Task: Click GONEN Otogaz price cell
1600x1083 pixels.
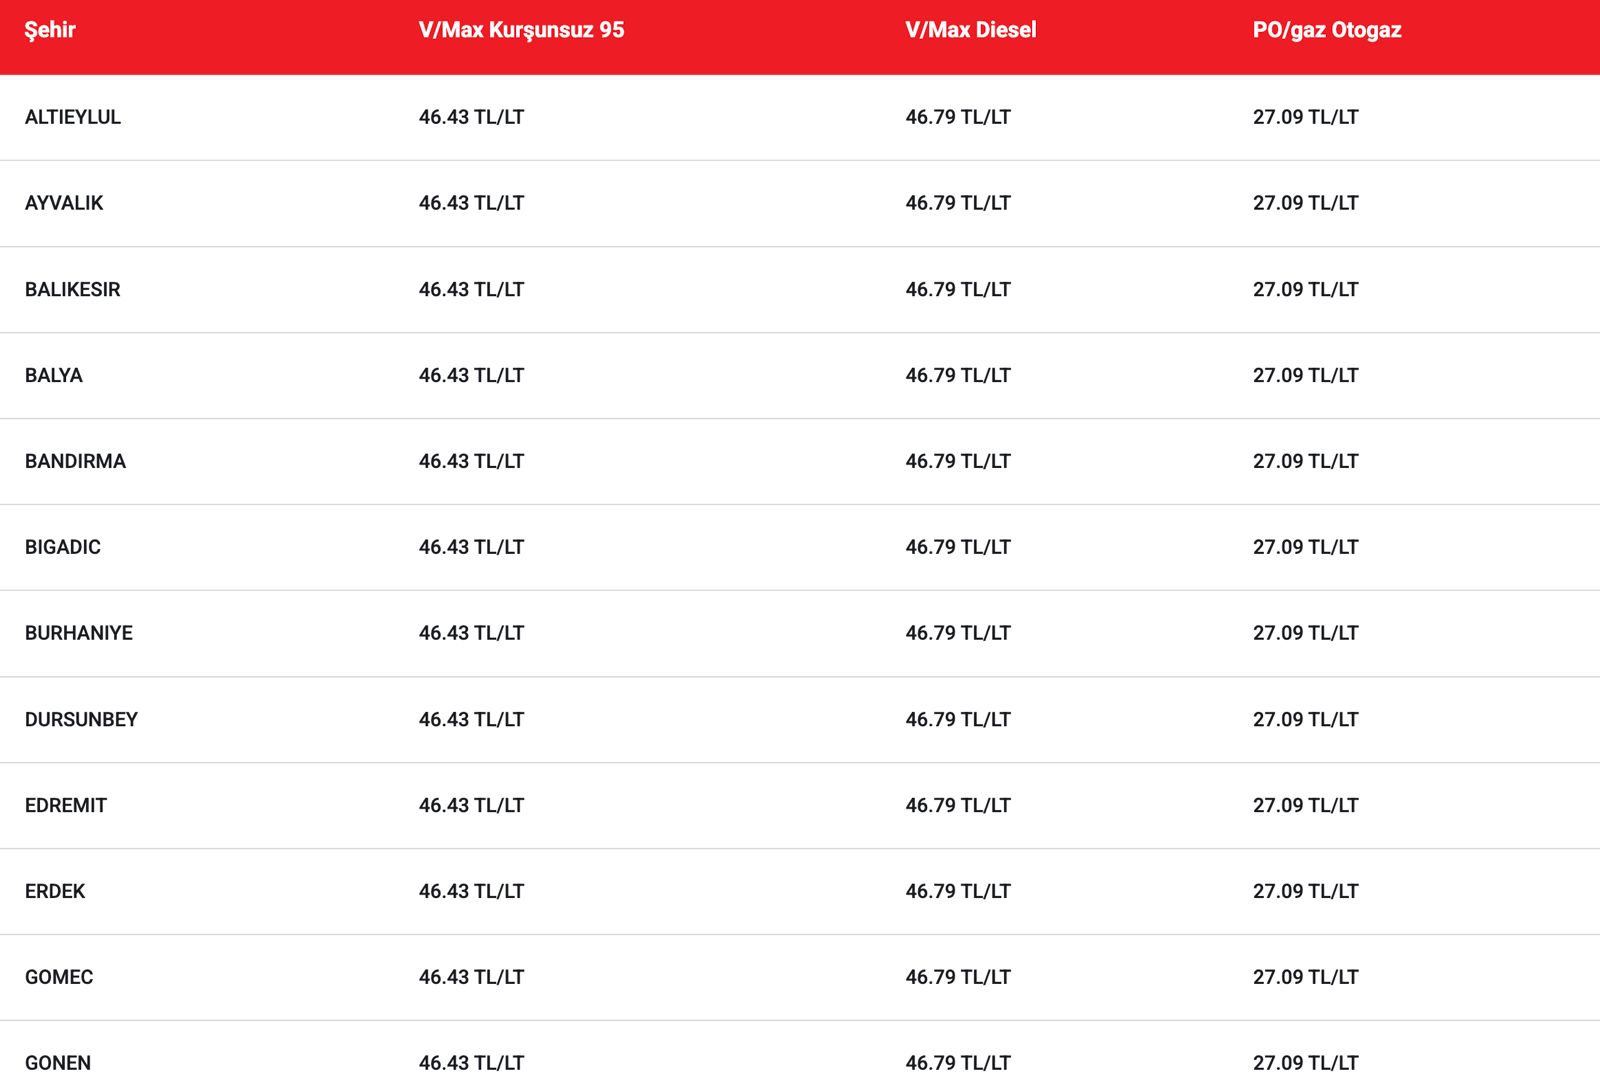Action: [x=1305, y=1063]
